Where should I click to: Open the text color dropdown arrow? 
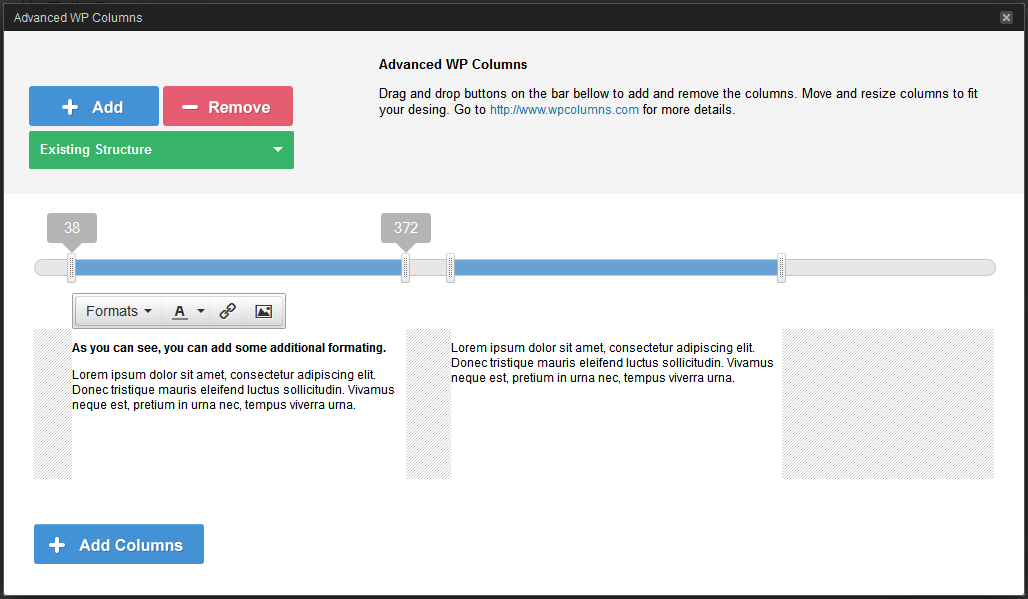coord(201,311)
